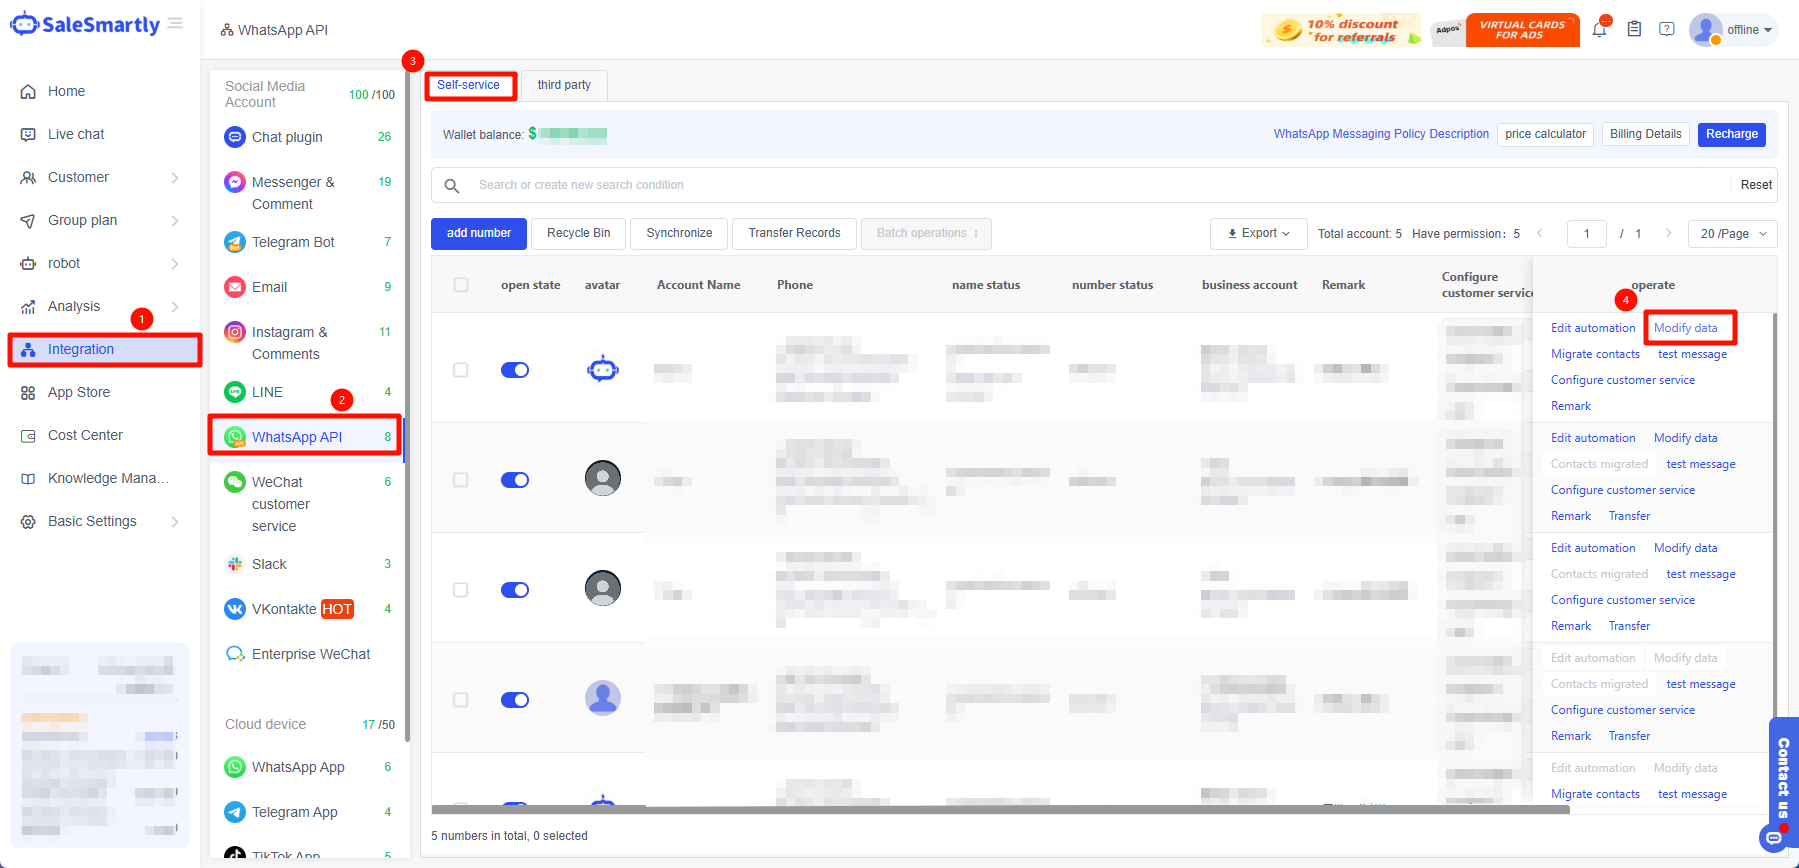Click the notification bell icon
This screenshot has width=1799, height=868.
1599,30
